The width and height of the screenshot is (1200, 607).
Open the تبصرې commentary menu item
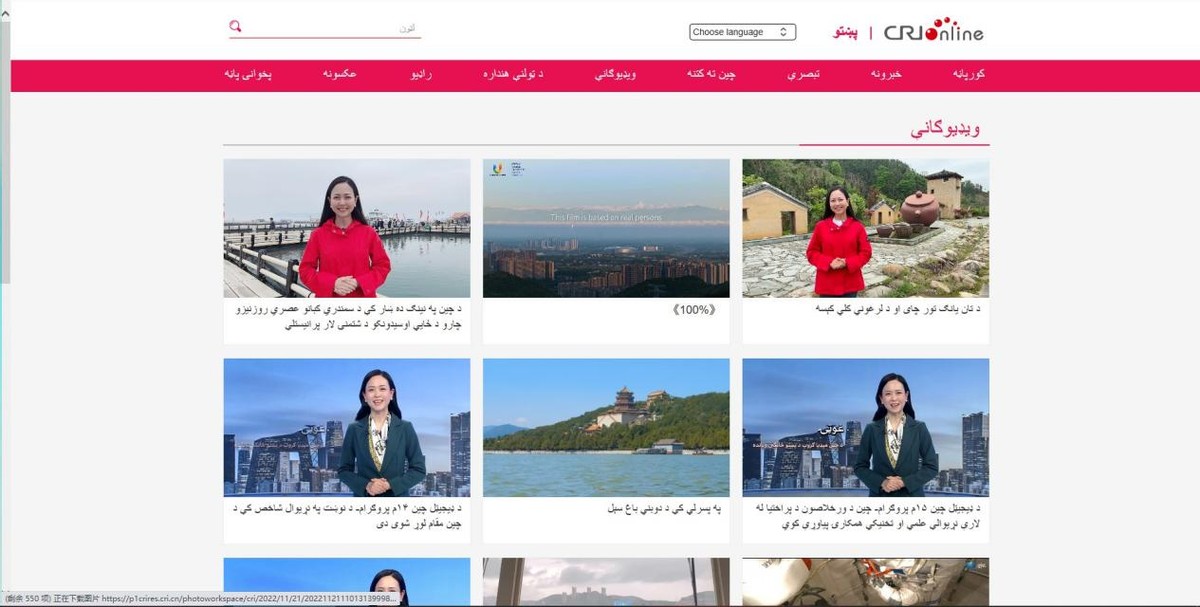tap(804, 75)
